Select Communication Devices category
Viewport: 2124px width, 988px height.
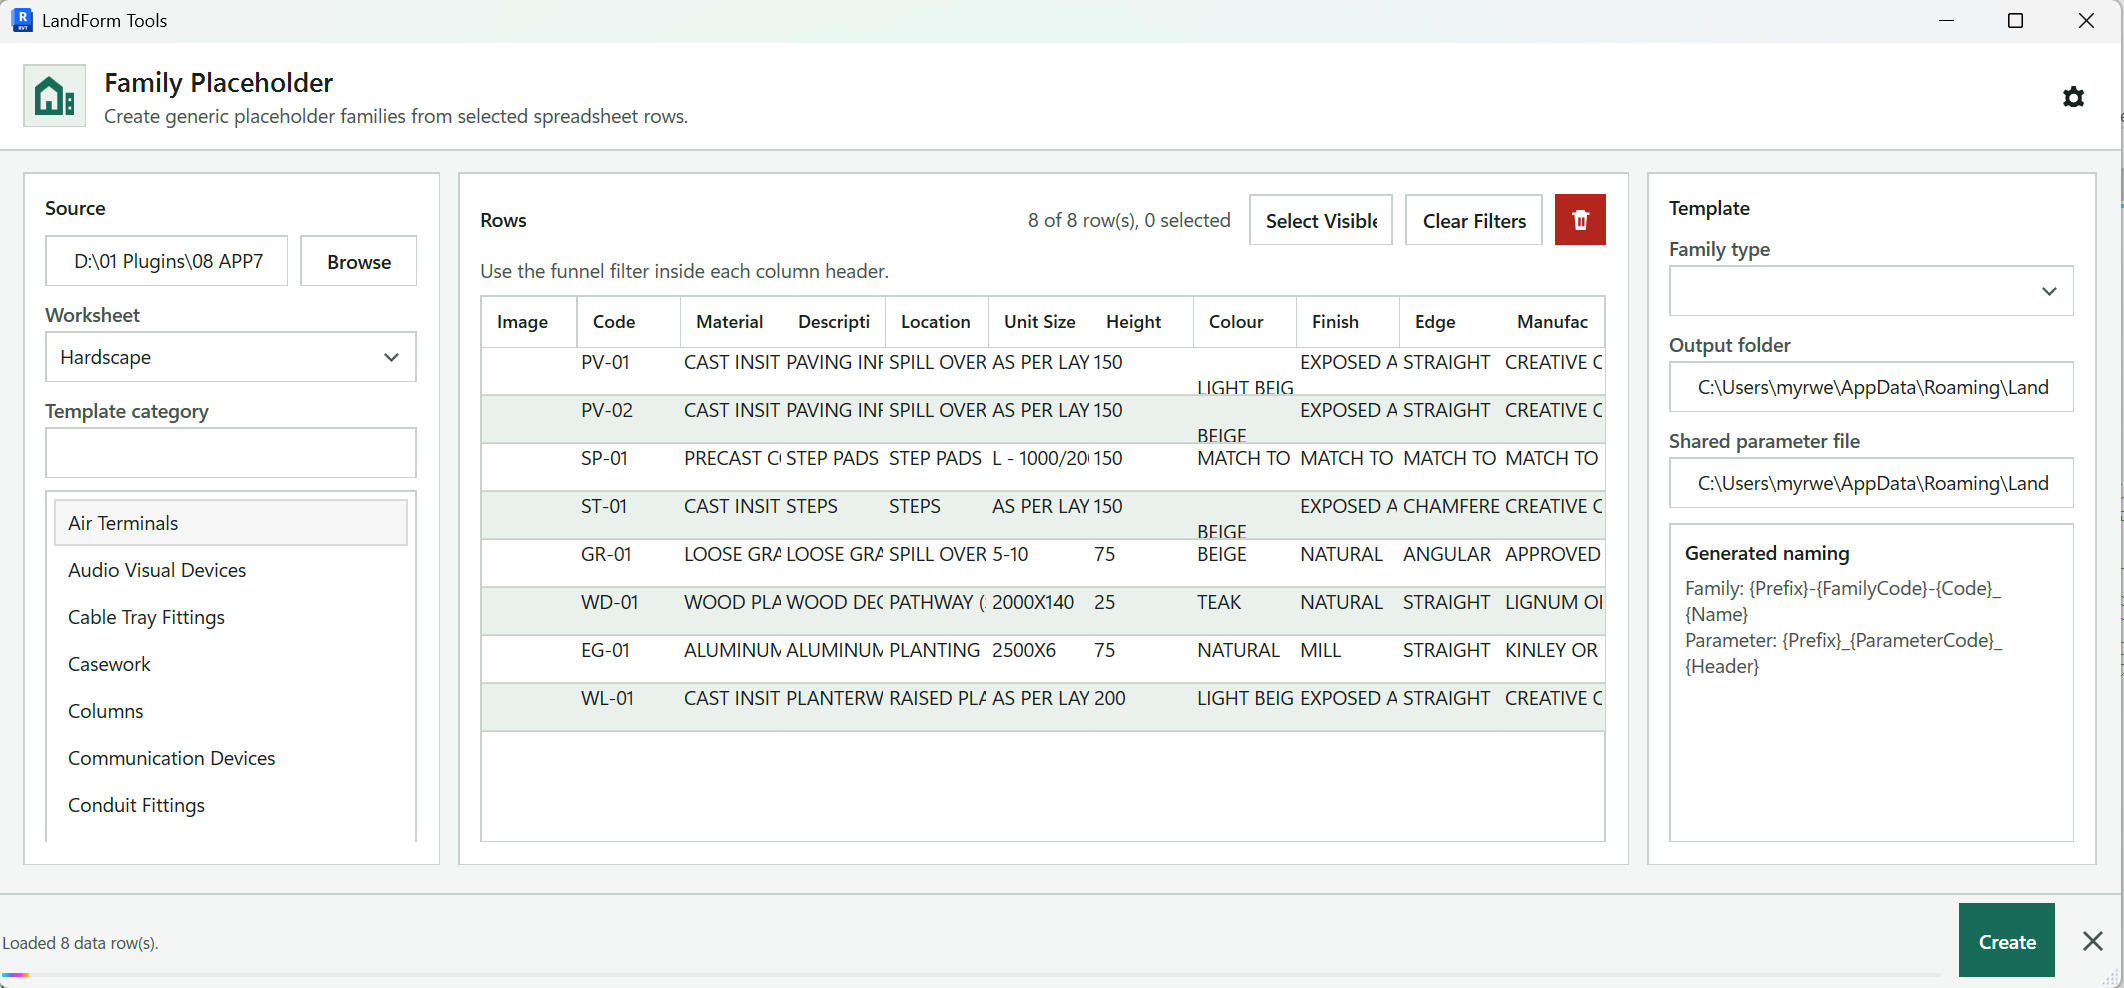pyautogui.click(x=231, y=758)
